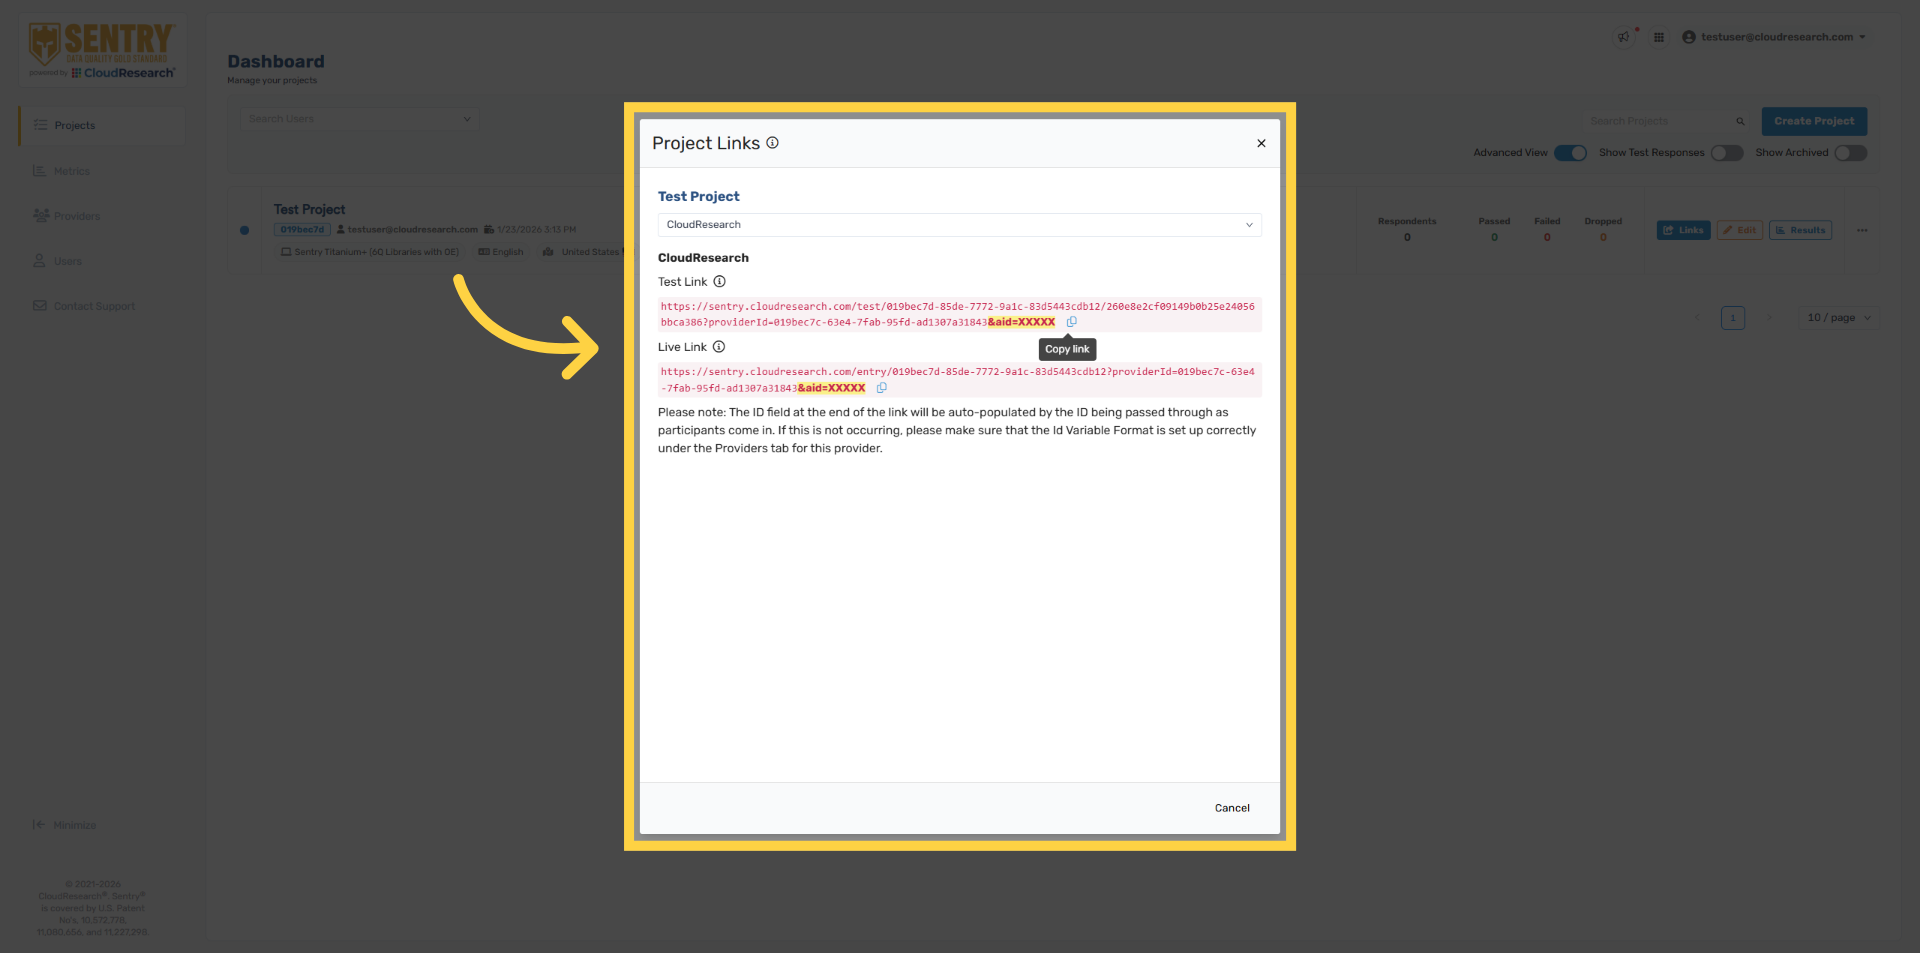1920x953 pixels.
Task: Enable Show Test Responses
Action: (1725, 153)
